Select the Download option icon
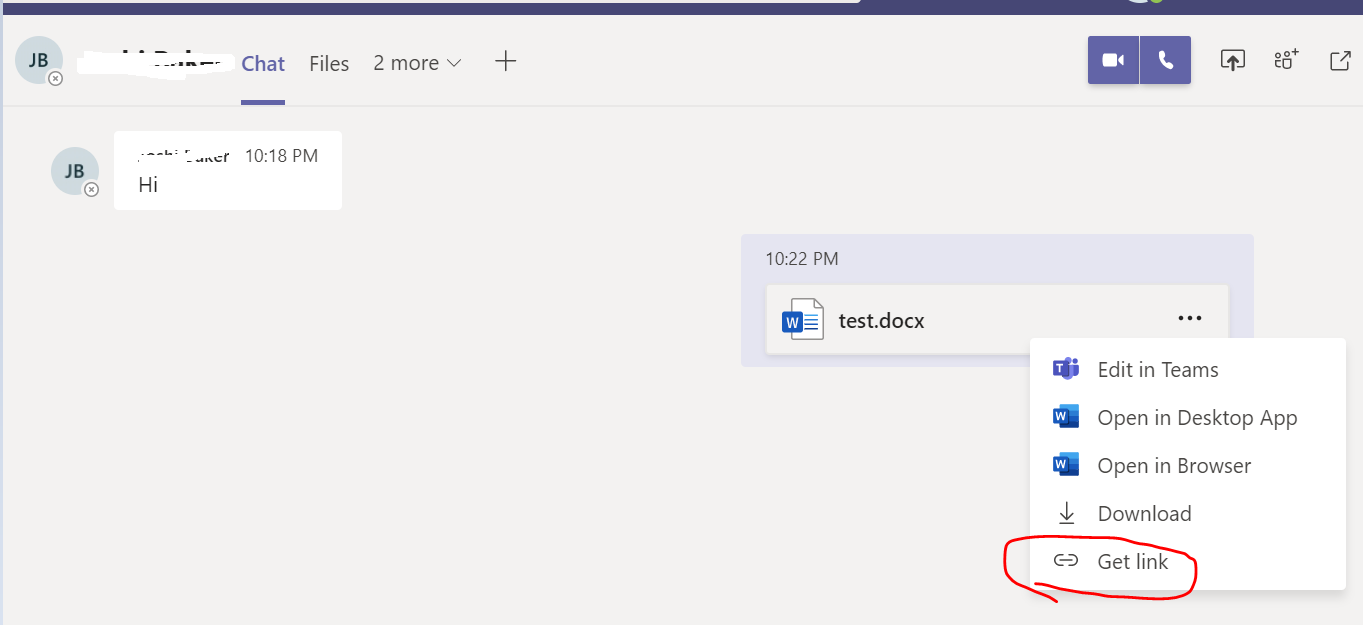 1065,512
